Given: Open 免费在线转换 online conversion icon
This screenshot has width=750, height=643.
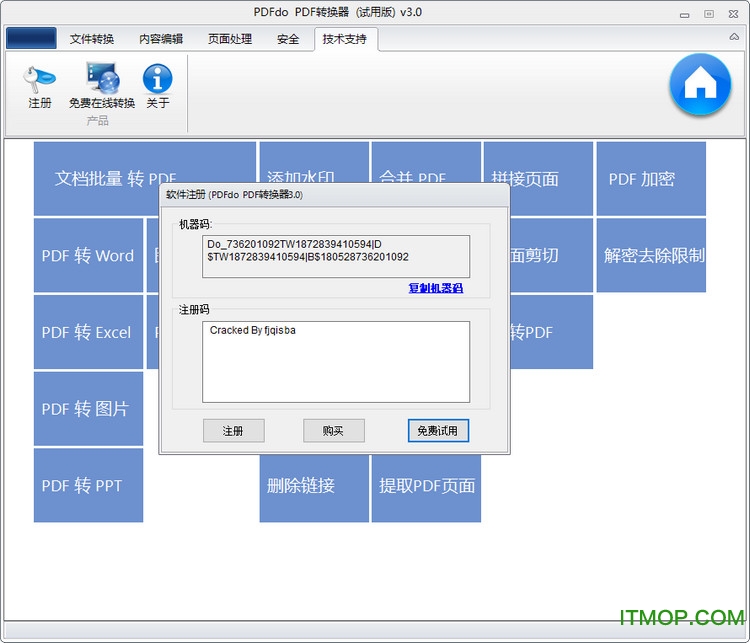Looking at the screenshot, I should (x=102, y=86).
